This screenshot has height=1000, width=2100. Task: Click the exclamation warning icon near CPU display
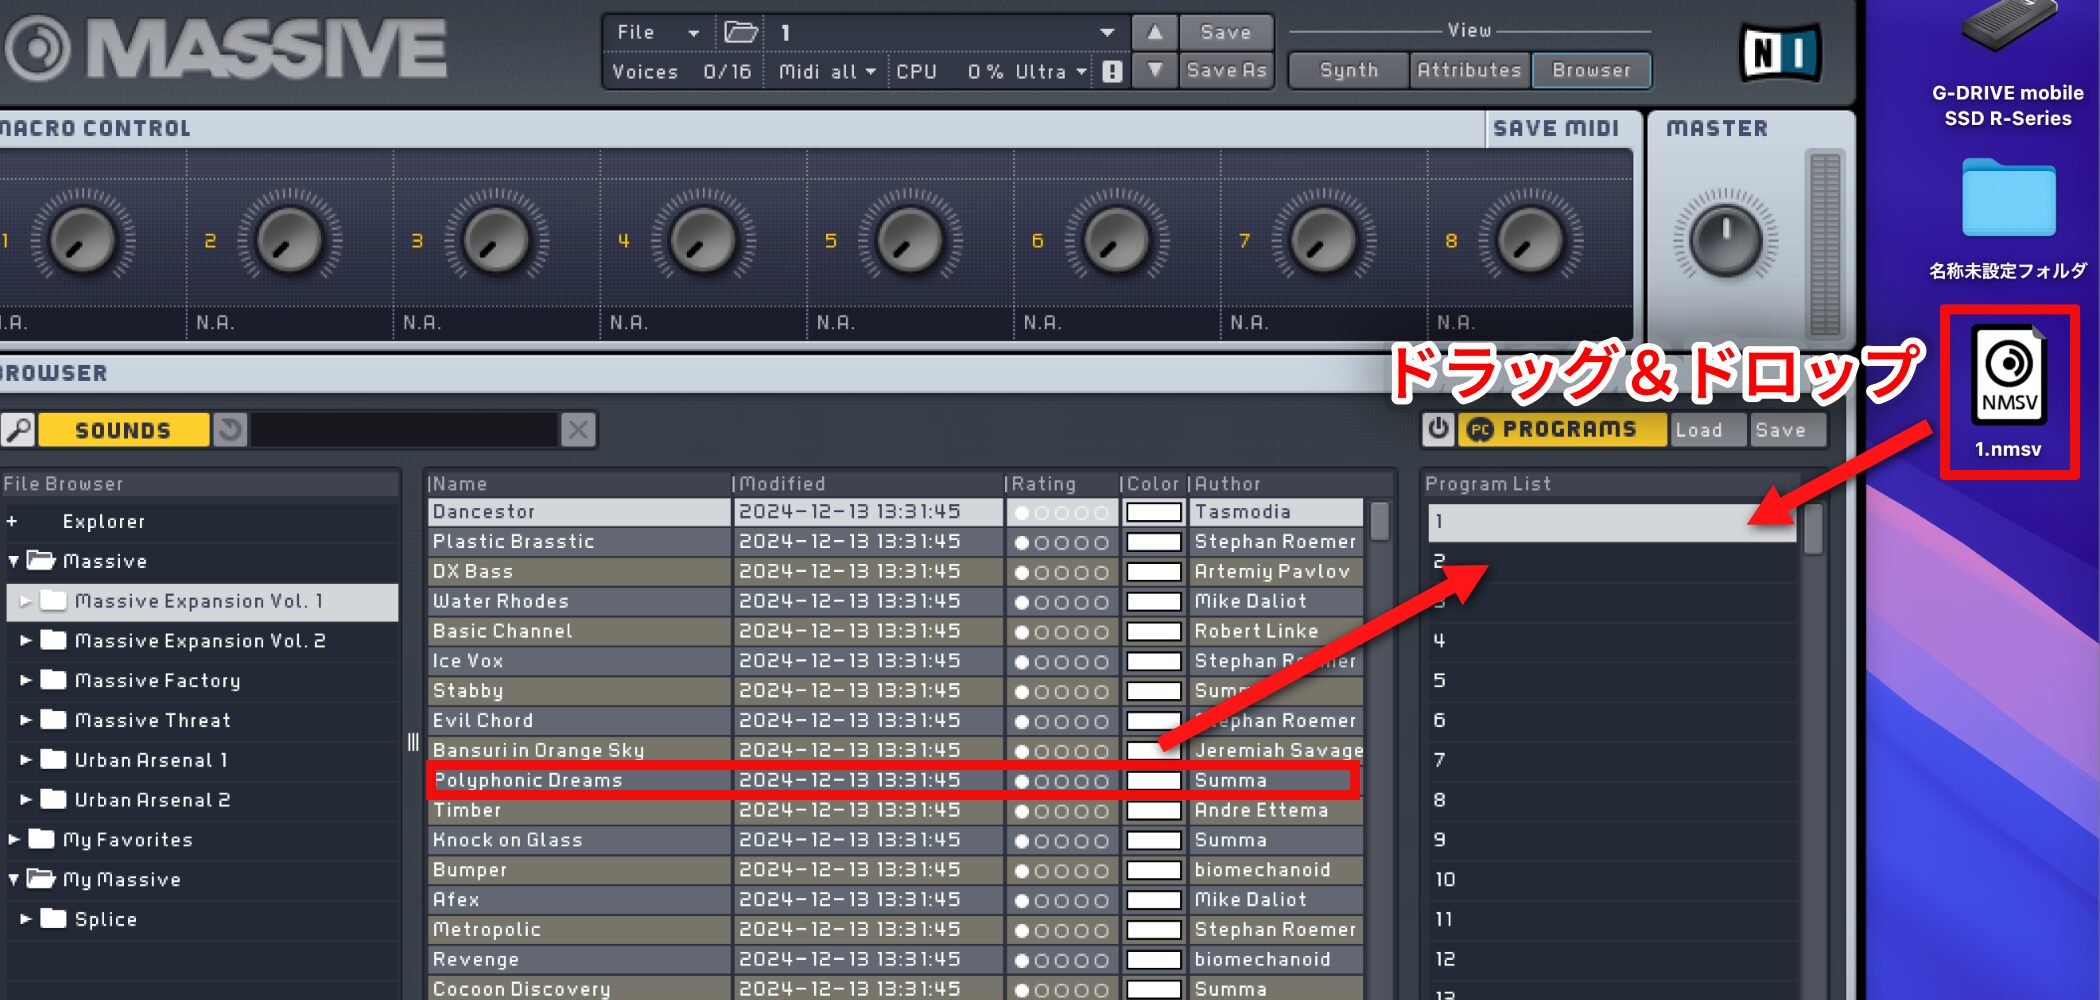pyautogui.click(x=1113, y=70)
